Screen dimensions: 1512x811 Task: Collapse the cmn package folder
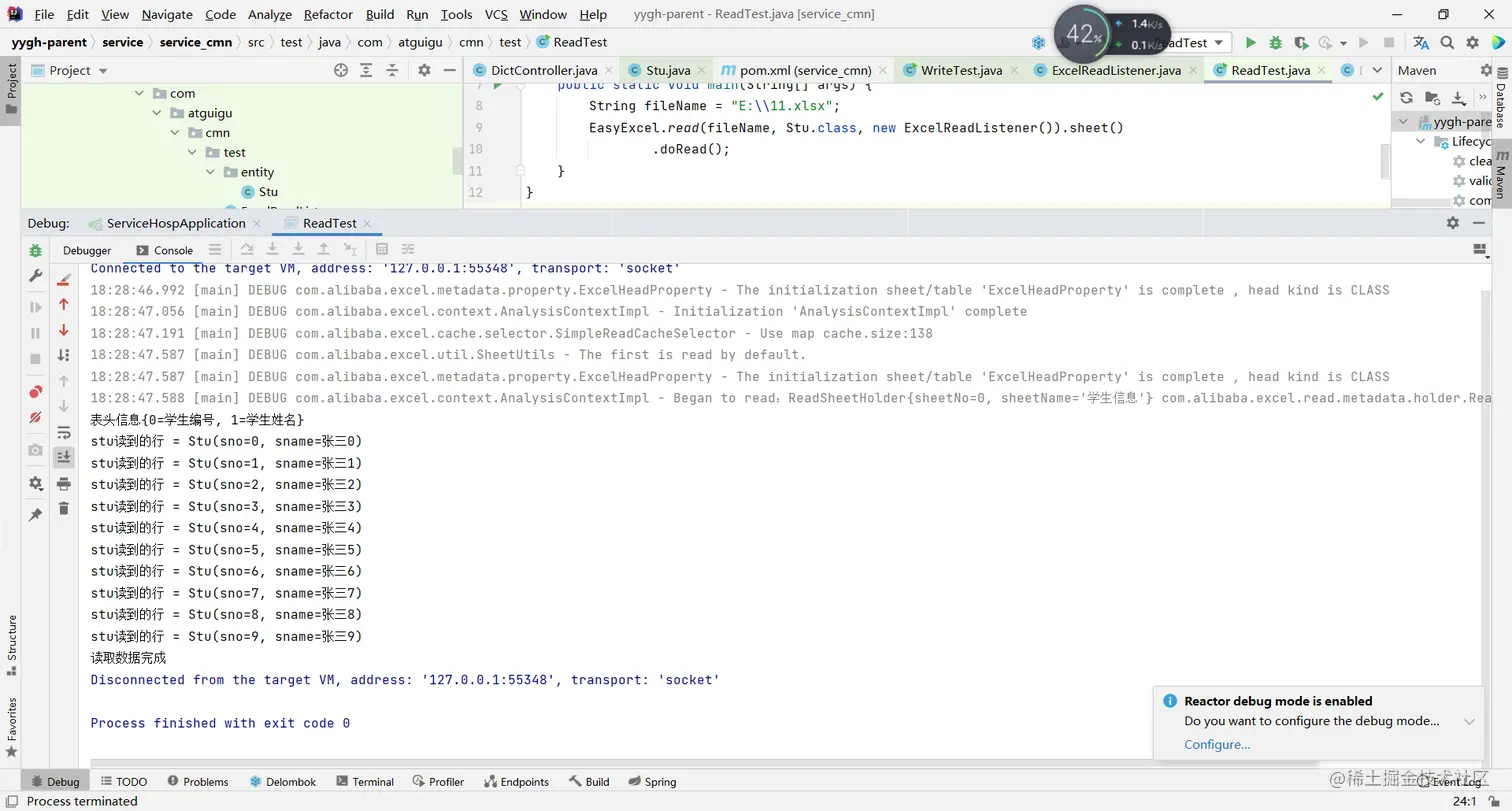tap(175, 133)
